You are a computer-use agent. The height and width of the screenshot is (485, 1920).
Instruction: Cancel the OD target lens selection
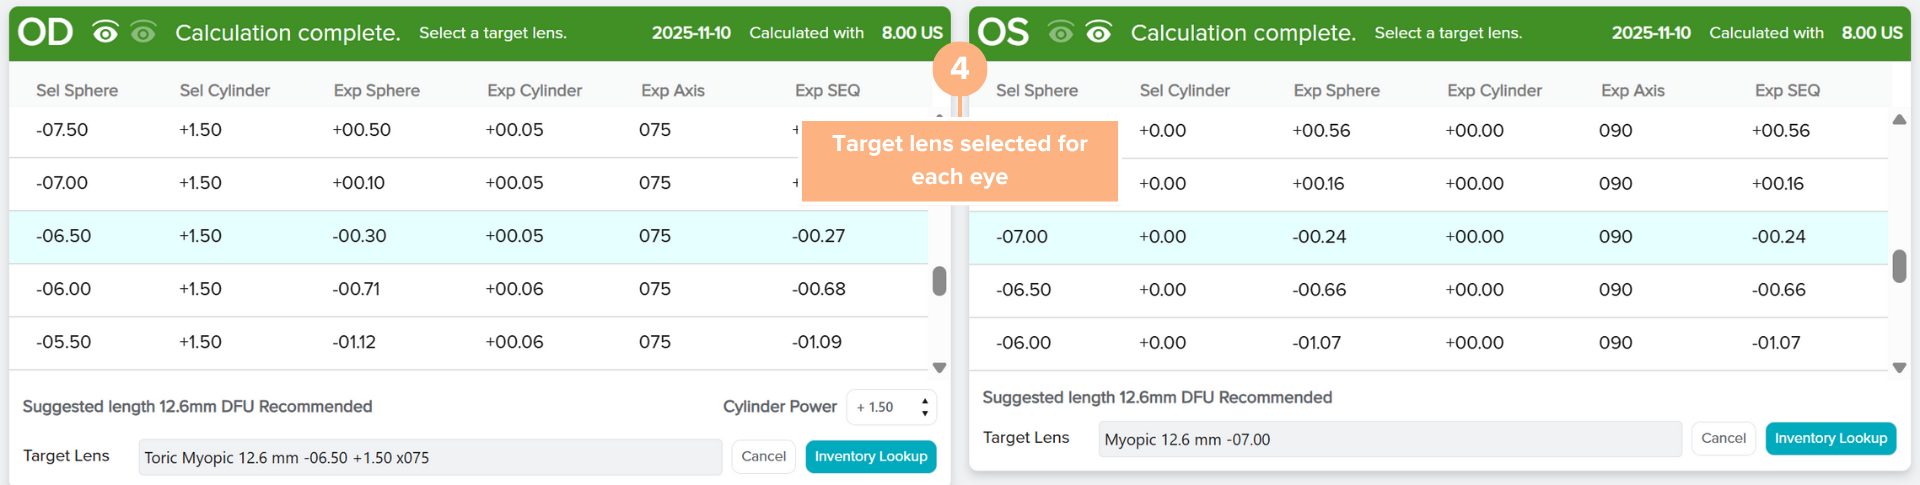[x=763, y=456]
